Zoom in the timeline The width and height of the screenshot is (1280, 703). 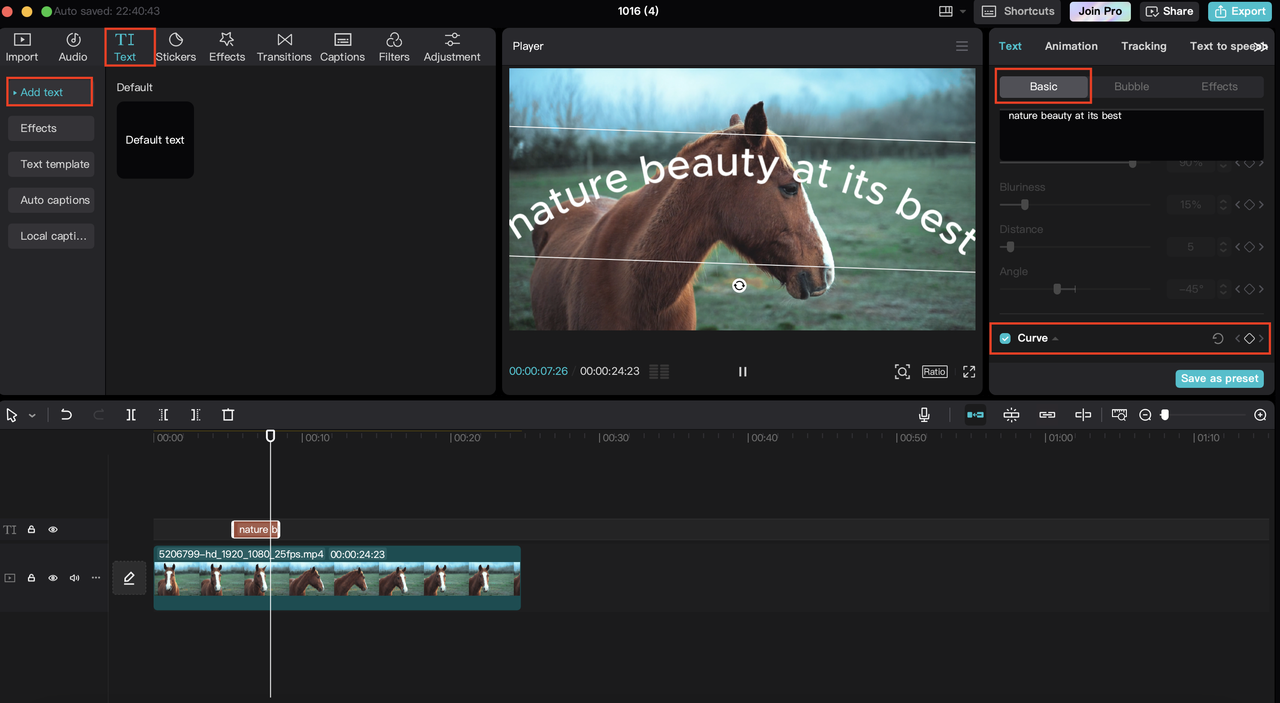(x=1260, y=415)
